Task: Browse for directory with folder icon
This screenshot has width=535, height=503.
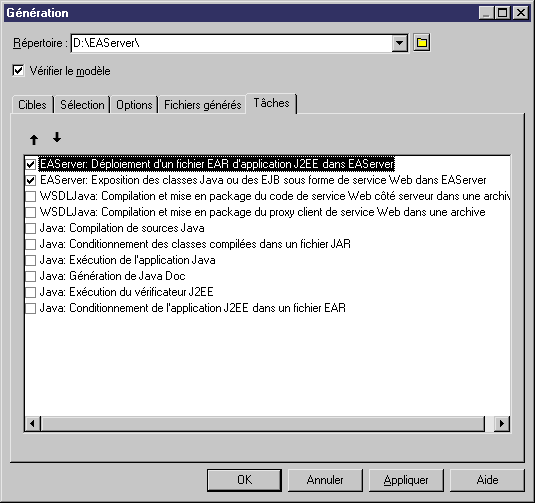Action: (422, 43)
